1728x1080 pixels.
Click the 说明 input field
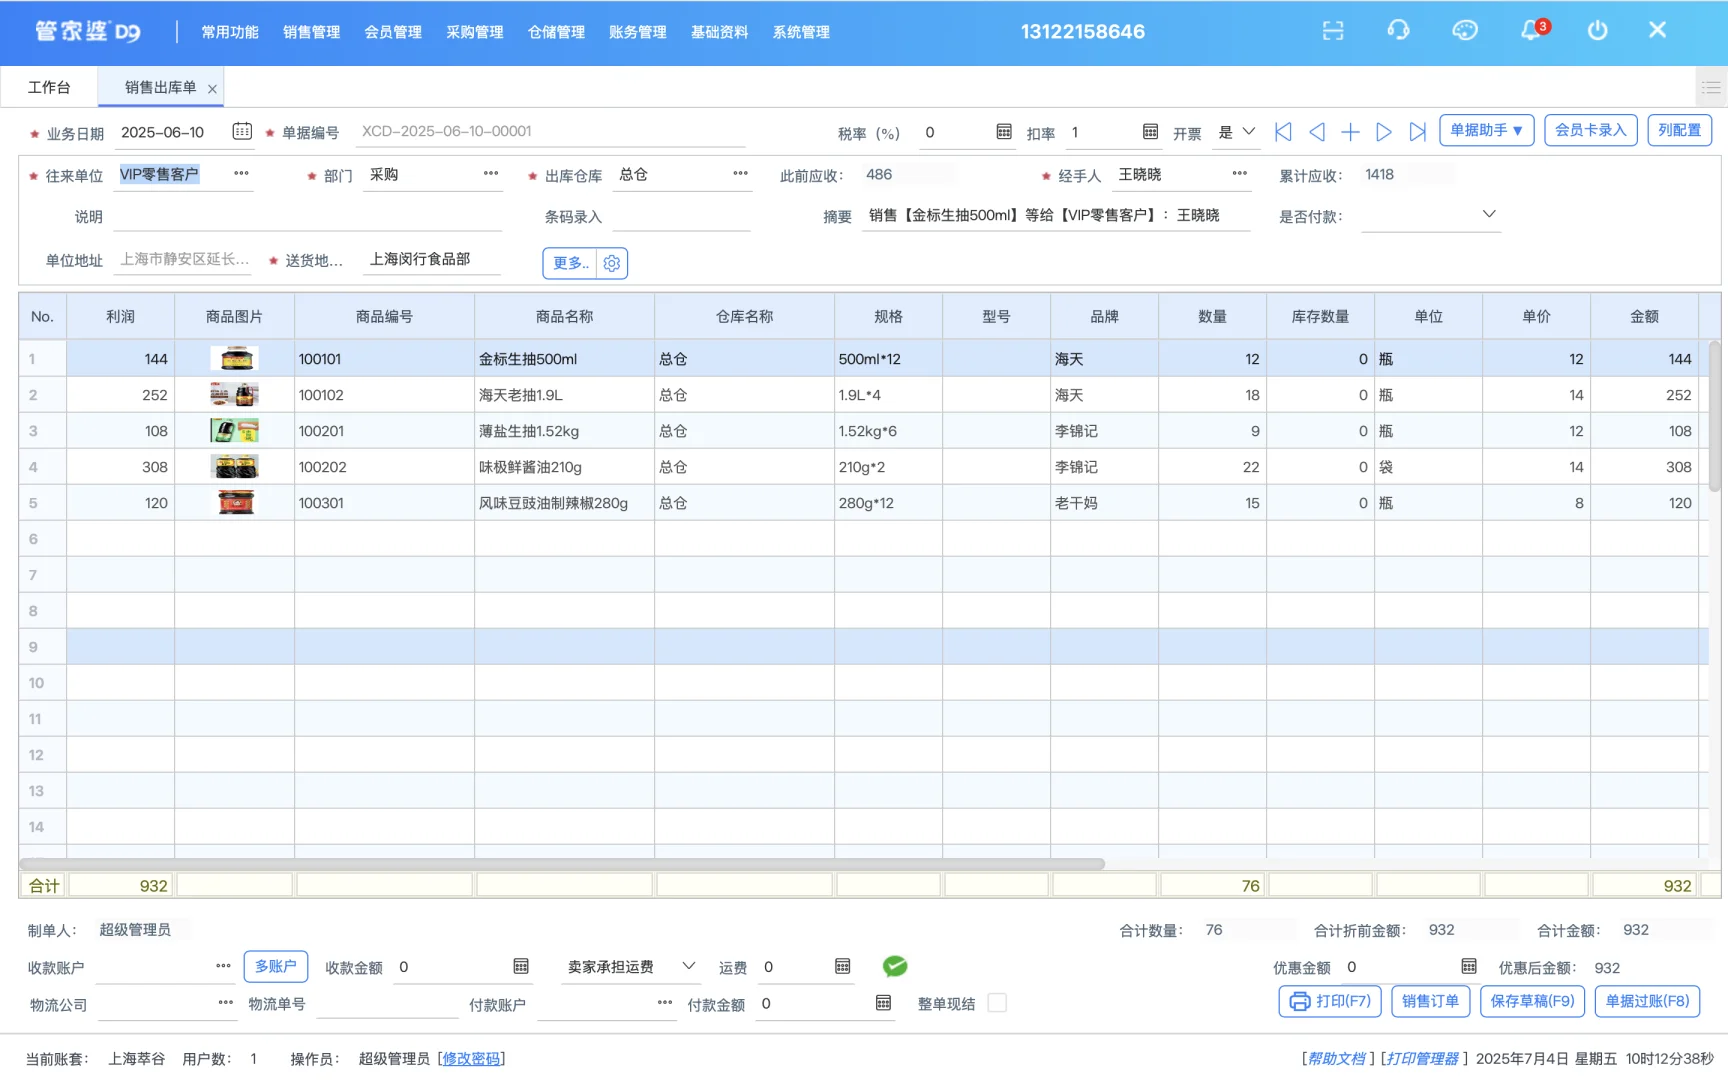[x=307, y=216]
